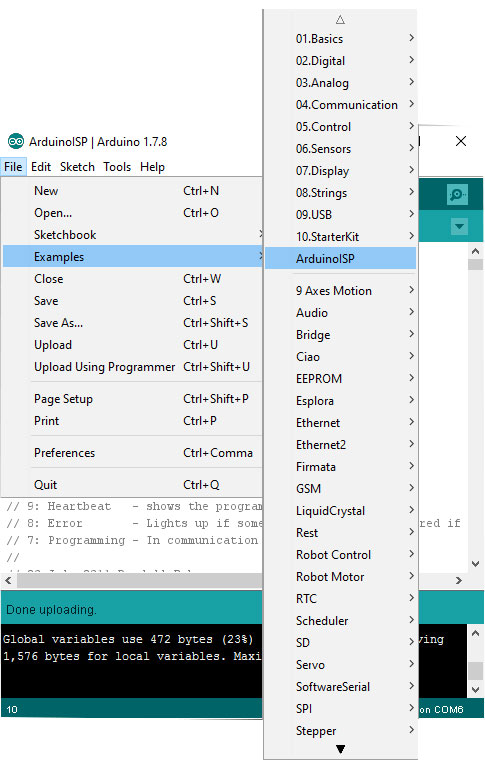Expand 04.Communication examples submenu

tap(341, 105)
